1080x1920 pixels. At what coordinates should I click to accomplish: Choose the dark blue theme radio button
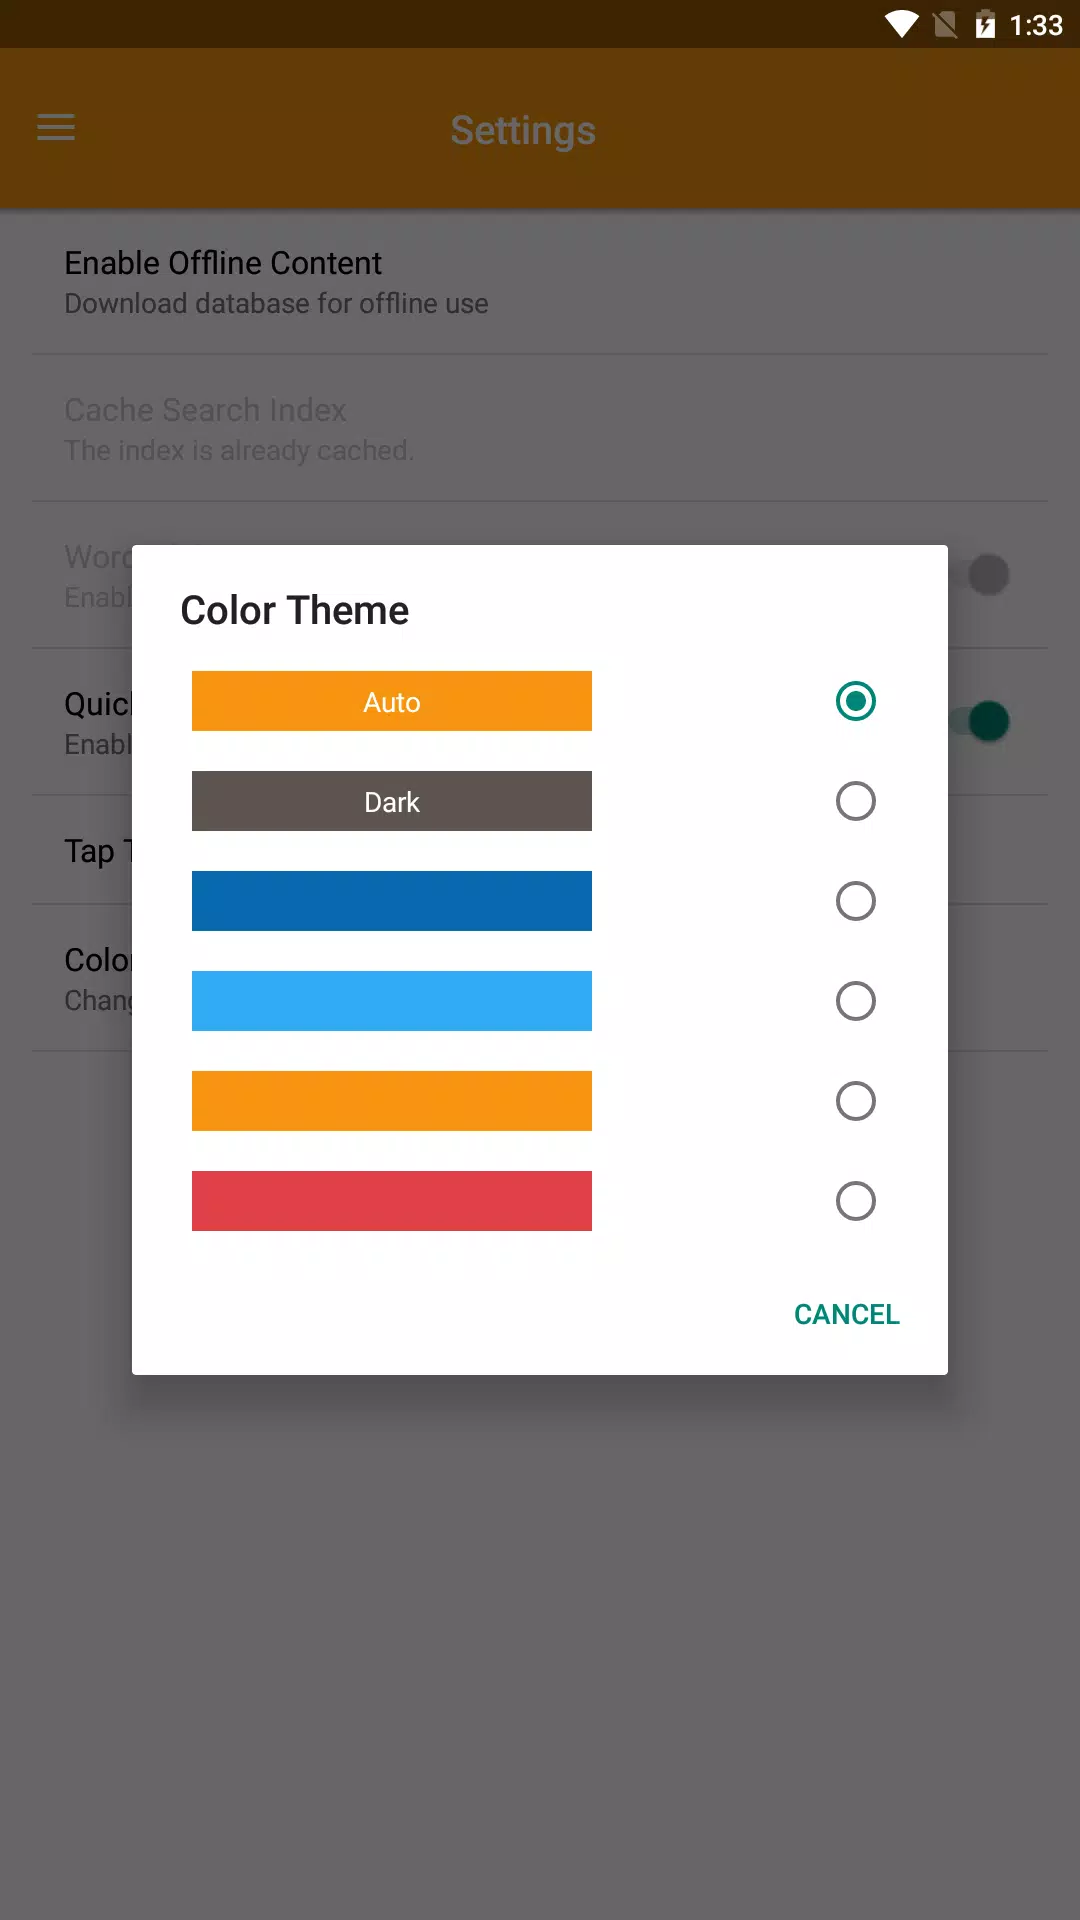point(856,901)
